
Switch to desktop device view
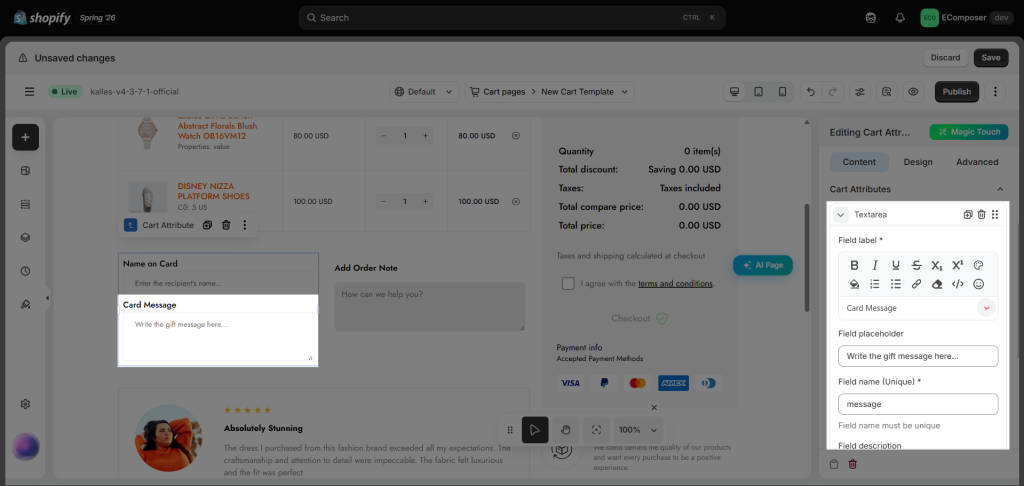coord(735,91)
